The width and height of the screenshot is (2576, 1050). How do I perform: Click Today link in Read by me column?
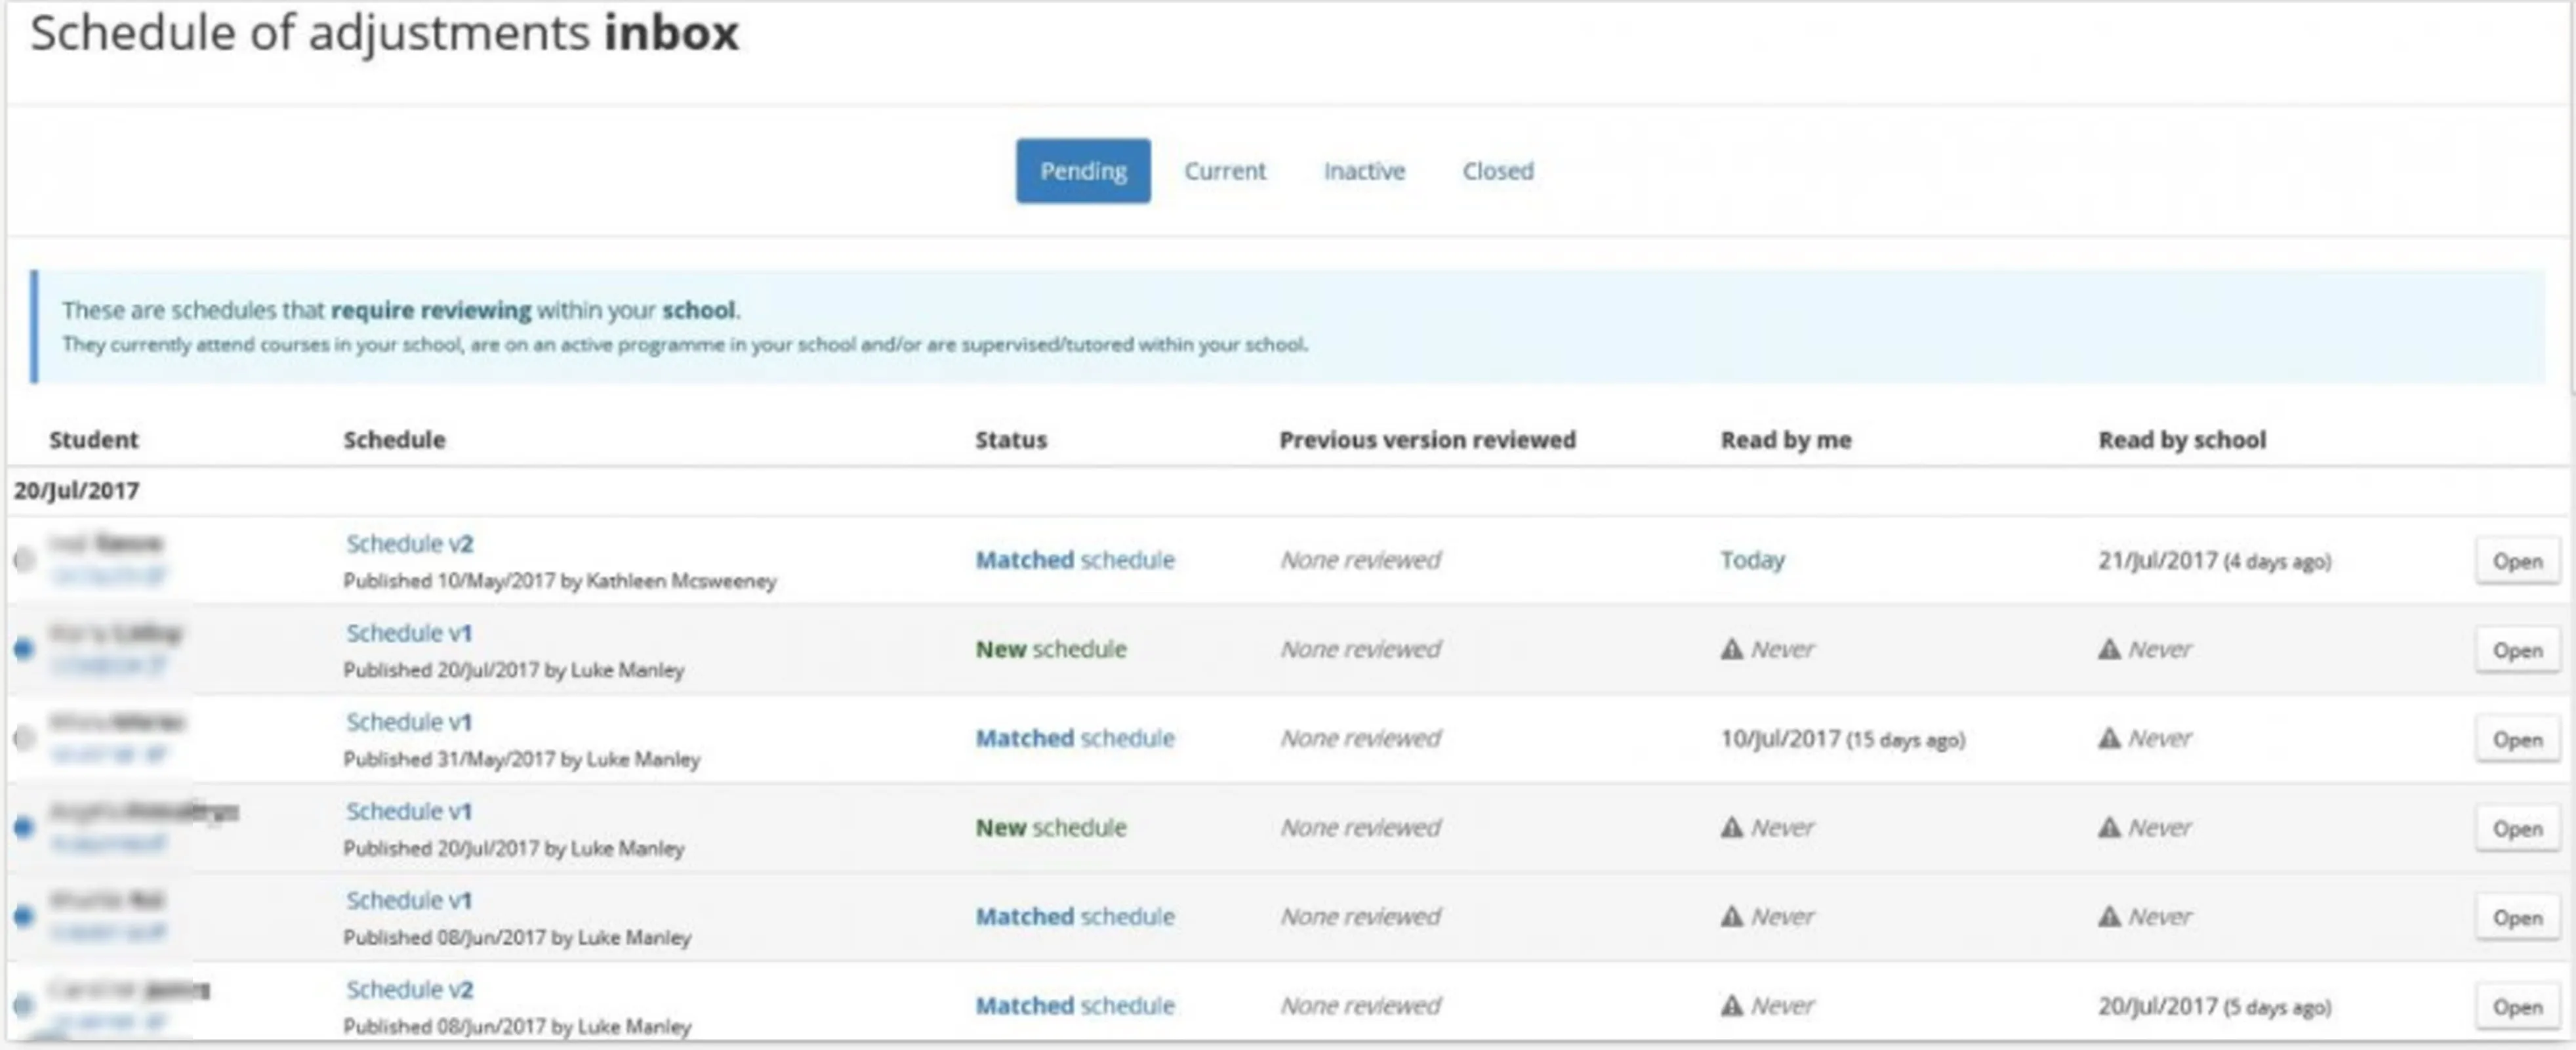click(1752, 560)
